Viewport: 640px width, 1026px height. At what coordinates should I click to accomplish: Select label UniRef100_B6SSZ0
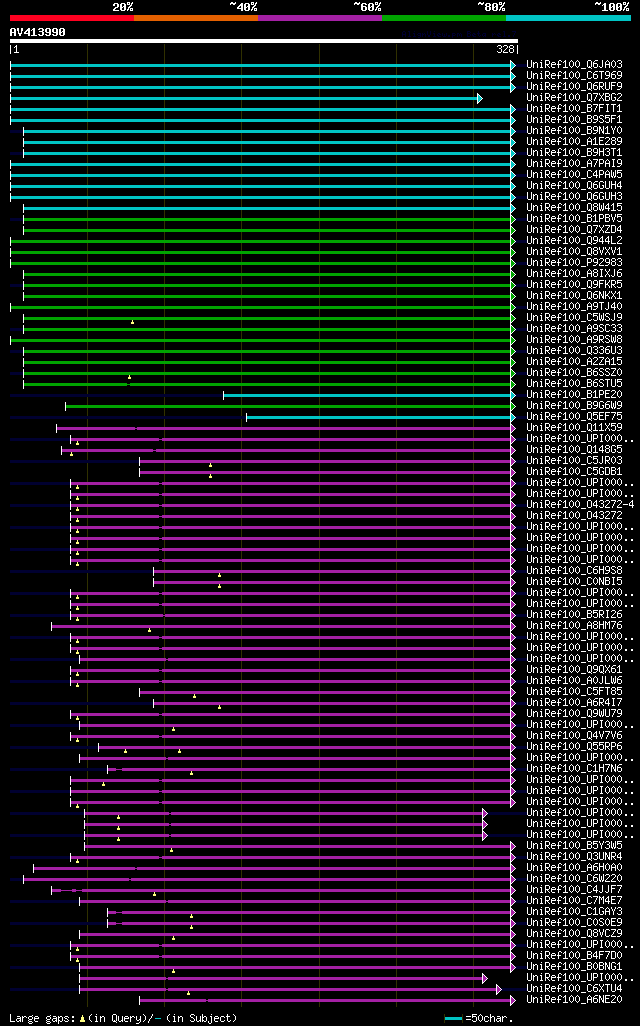click(x=574, y=372)
